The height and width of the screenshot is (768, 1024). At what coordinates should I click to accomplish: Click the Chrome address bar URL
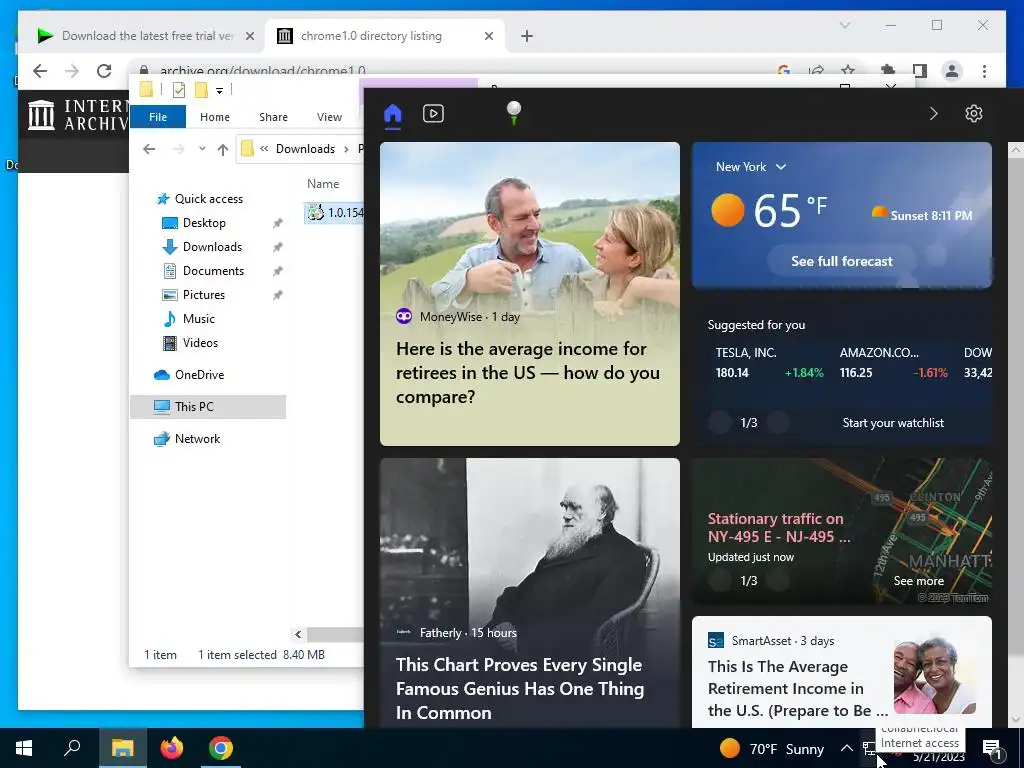[x=263, y=71]
